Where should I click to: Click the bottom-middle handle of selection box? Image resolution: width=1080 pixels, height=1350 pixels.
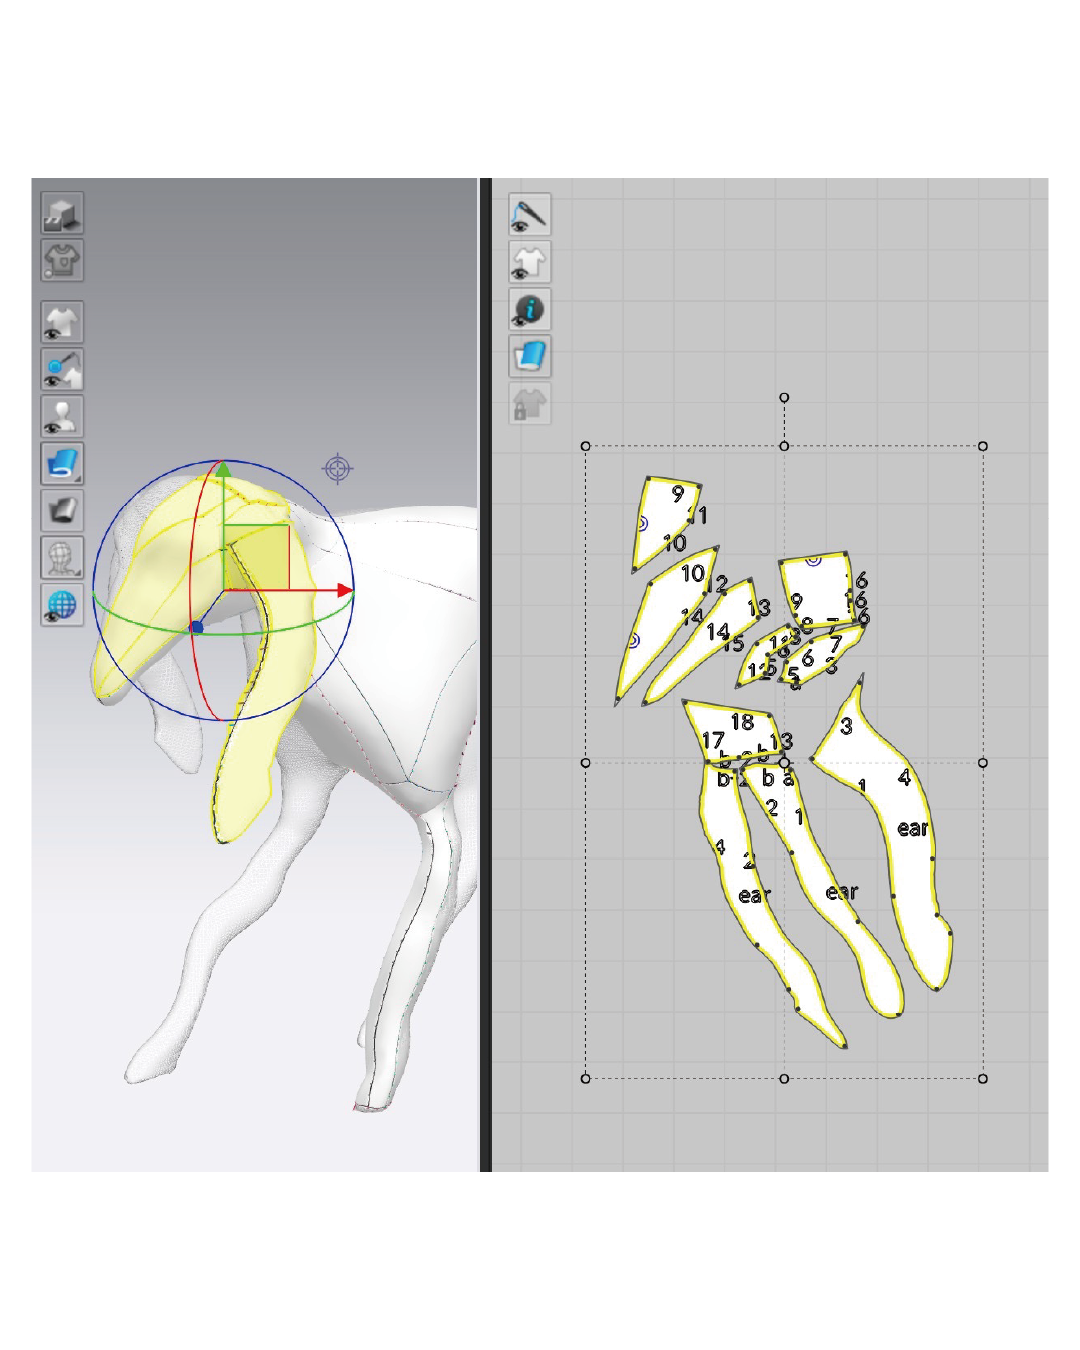click(784, 1078)
